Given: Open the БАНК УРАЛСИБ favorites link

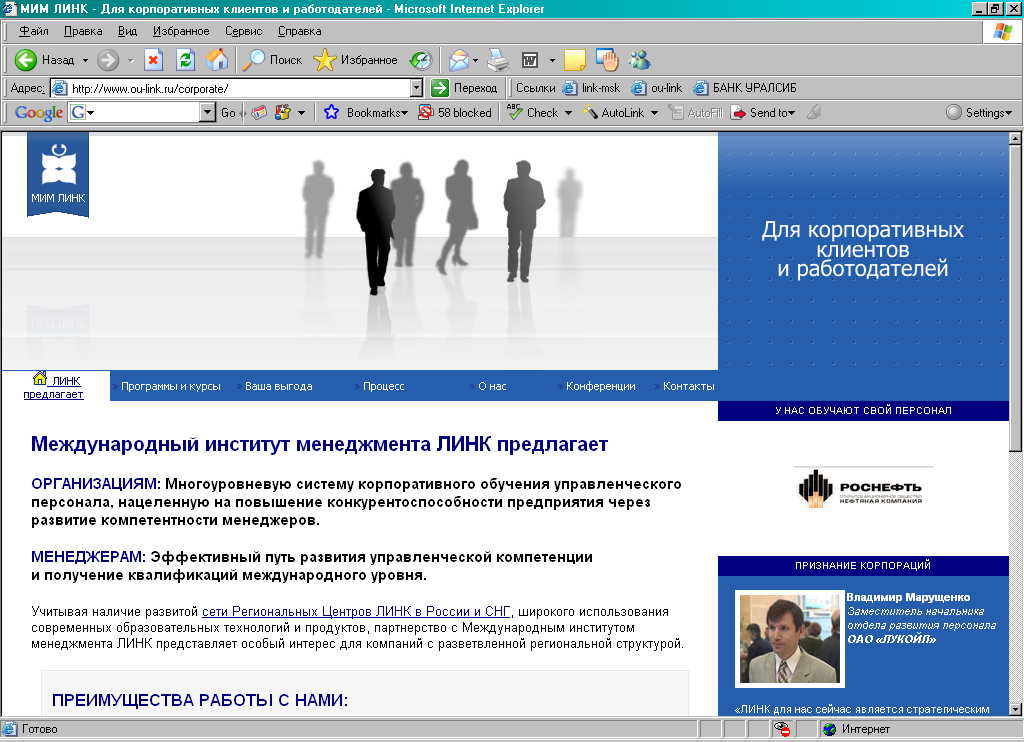Looking at the screenshot, I should tap(744, 88).
